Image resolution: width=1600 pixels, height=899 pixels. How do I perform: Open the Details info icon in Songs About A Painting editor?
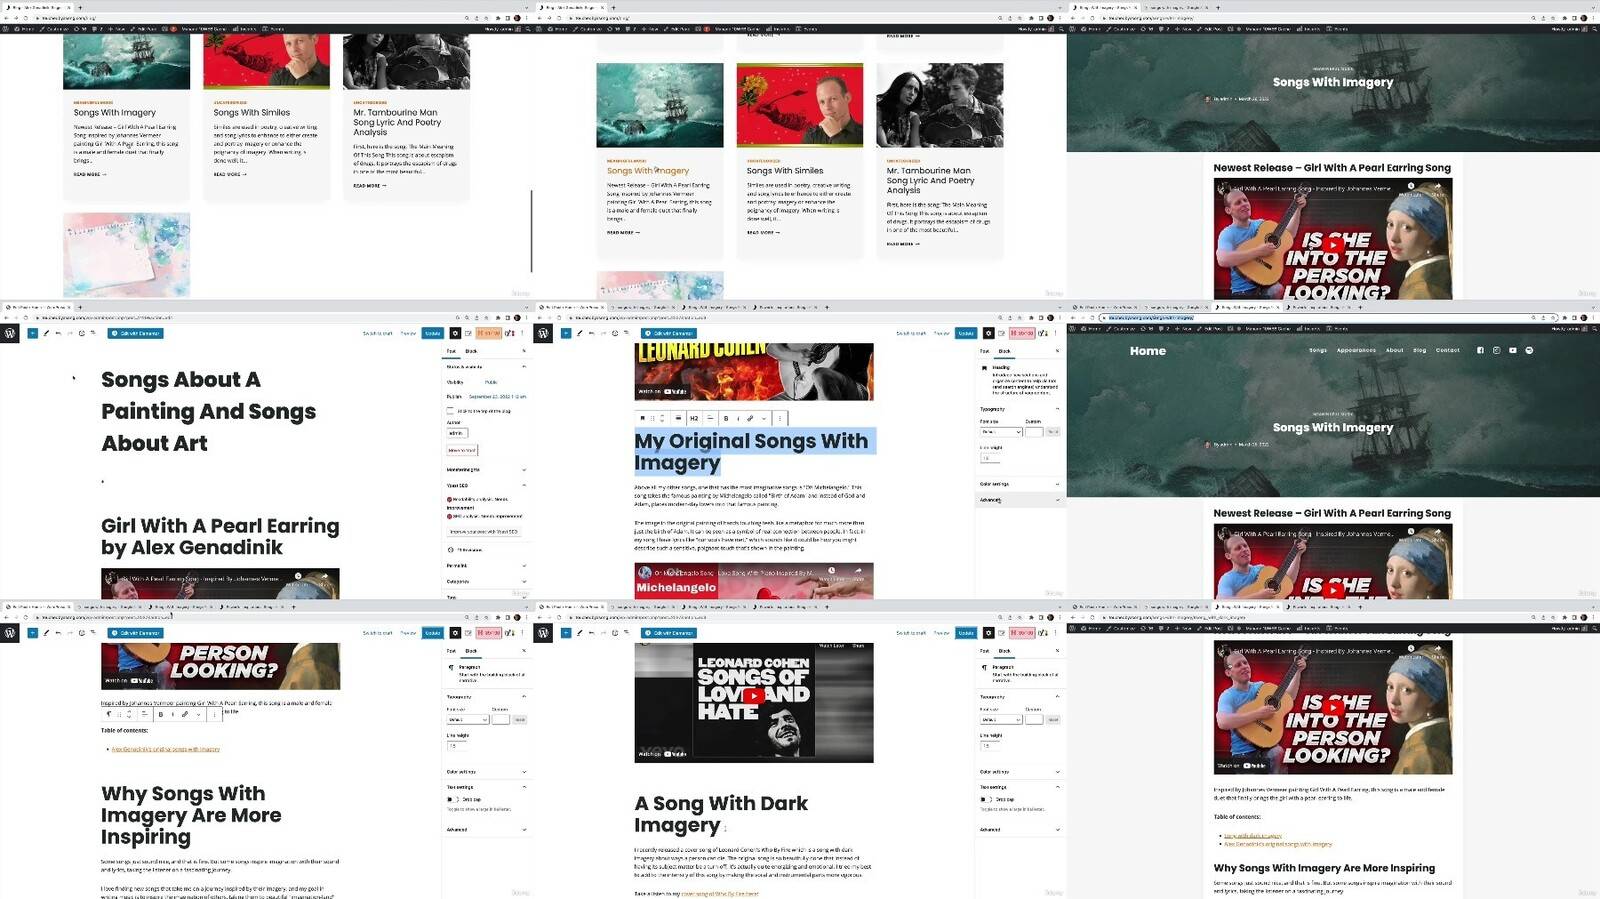click(x=82, y=333)
